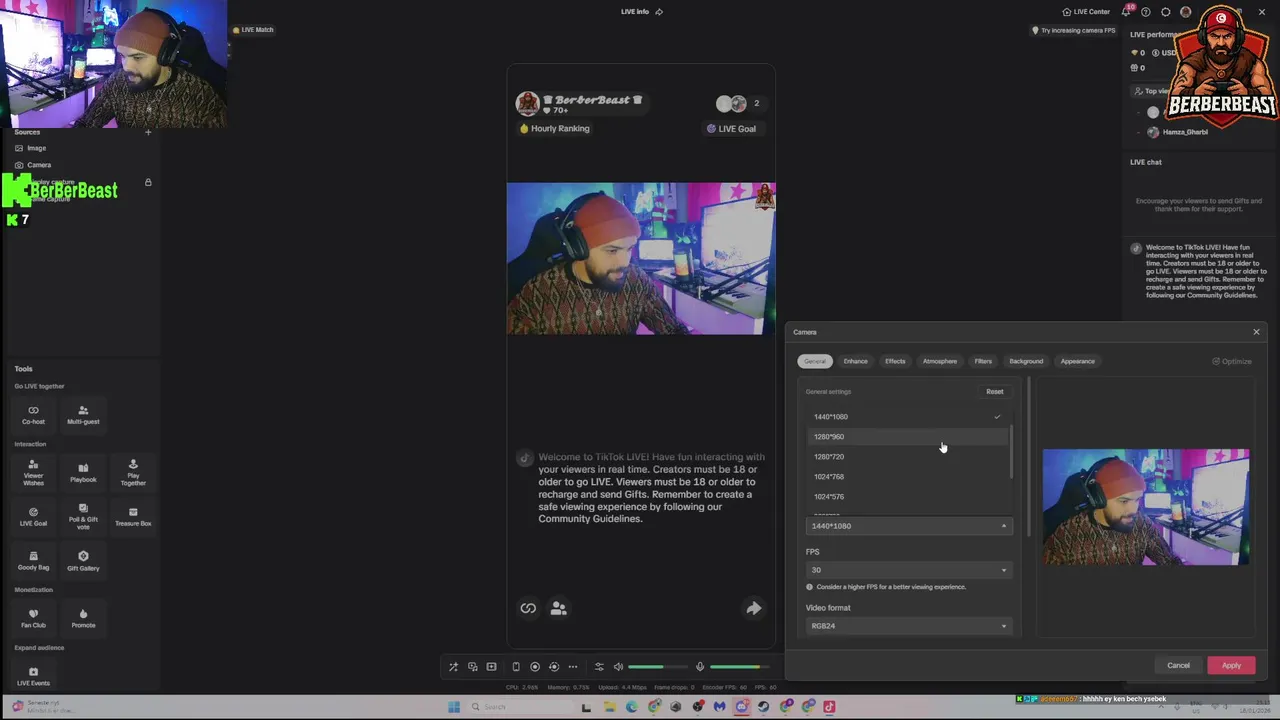Screen dimensions: 1280x720
Task: Edit LIVE info pencil icon
Action: (x=659, y=12)
